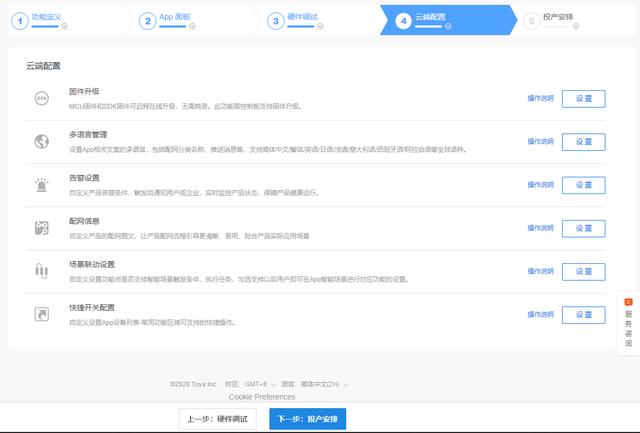Screen dimensions: 640x433
Task: Click the 场景联动设置 title text
Action: pyautogui.click(x=92, y=264)
